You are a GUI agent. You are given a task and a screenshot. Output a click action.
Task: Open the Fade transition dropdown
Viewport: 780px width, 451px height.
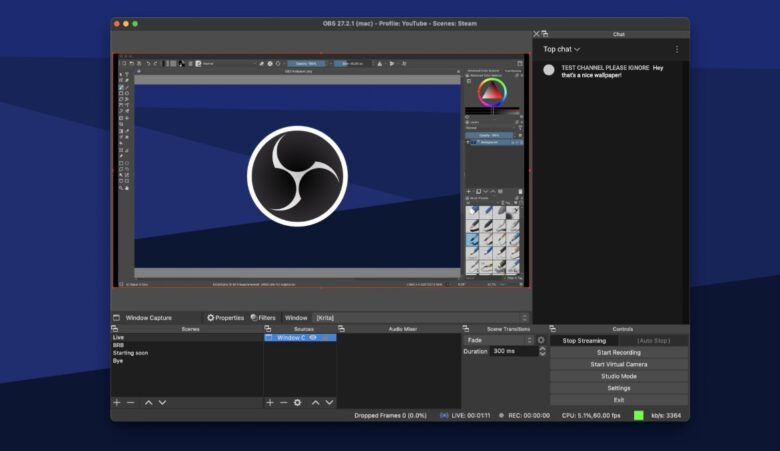click(499, 340)
